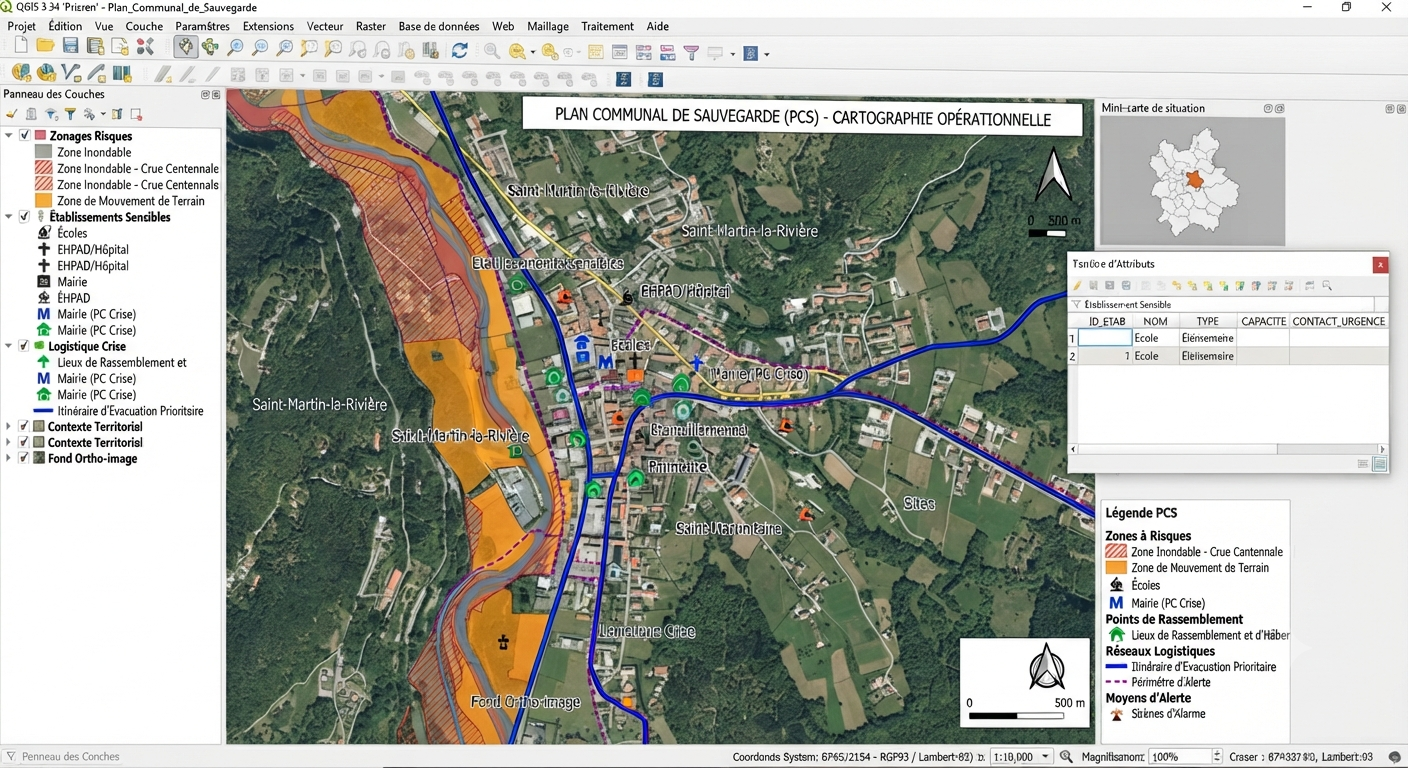This screenshot has width=1408, height=768.
Task: Click the CAPACITE column header
Action: pyautogui.click(x=1263, y=321)
